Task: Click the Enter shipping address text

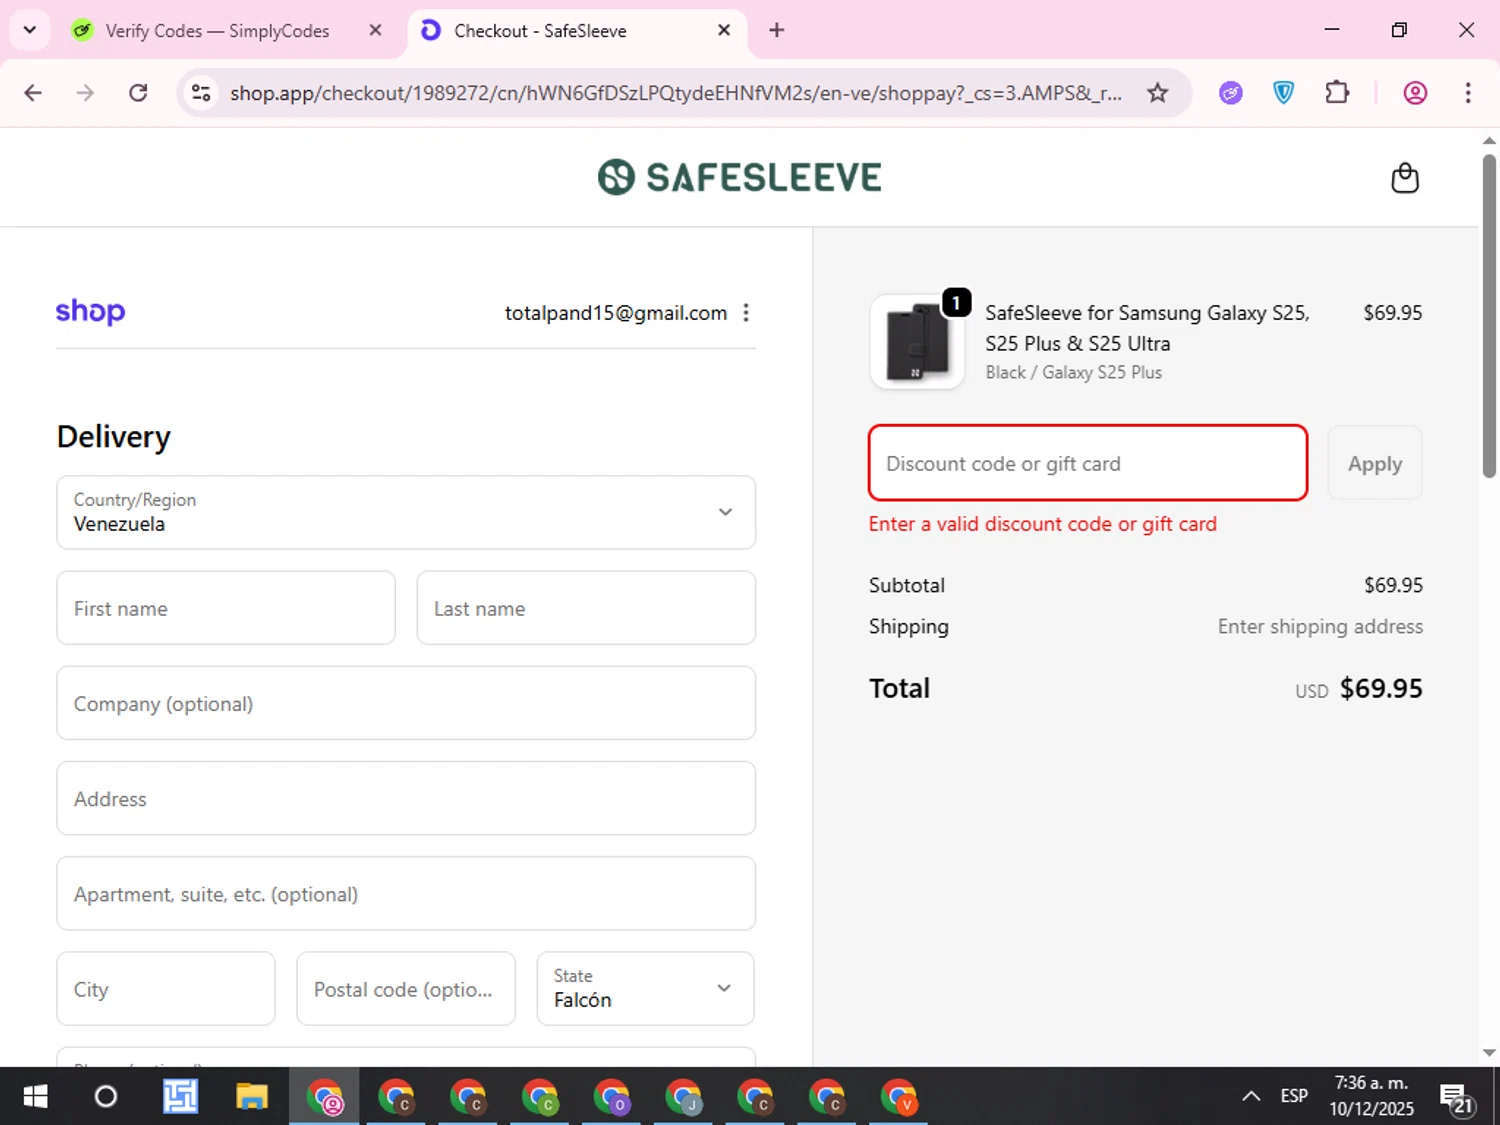Action: pos(1320,627)
